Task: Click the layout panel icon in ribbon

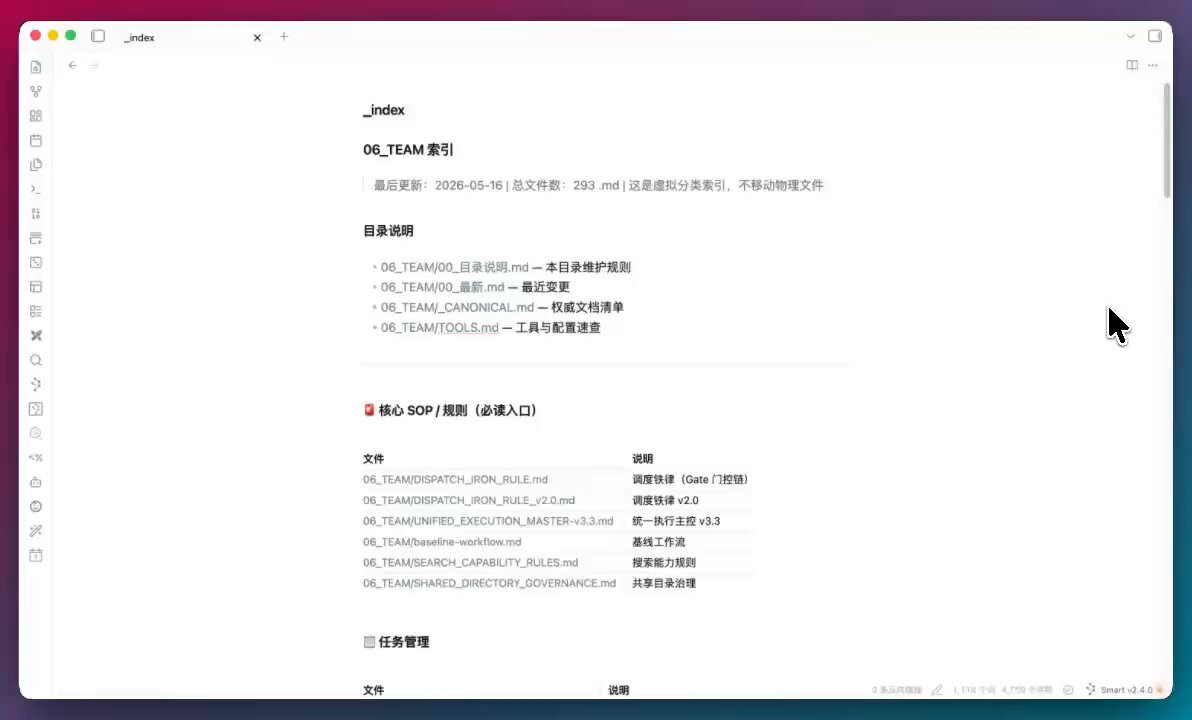Action: 36,287
